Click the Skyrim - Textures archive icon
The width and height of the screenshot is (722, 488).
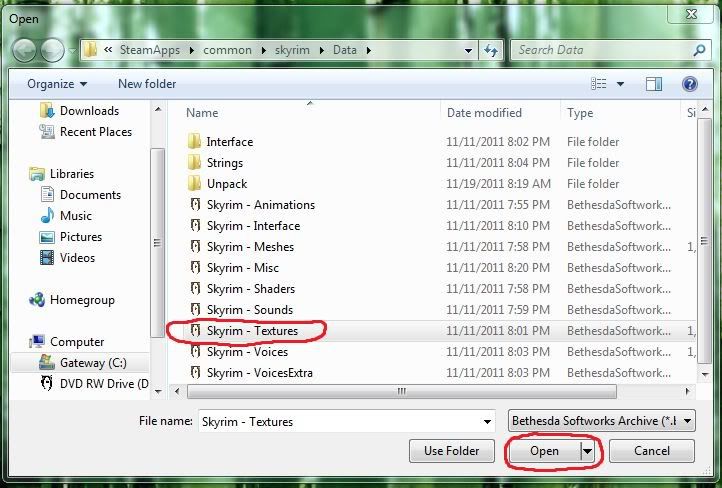point(196,331)
